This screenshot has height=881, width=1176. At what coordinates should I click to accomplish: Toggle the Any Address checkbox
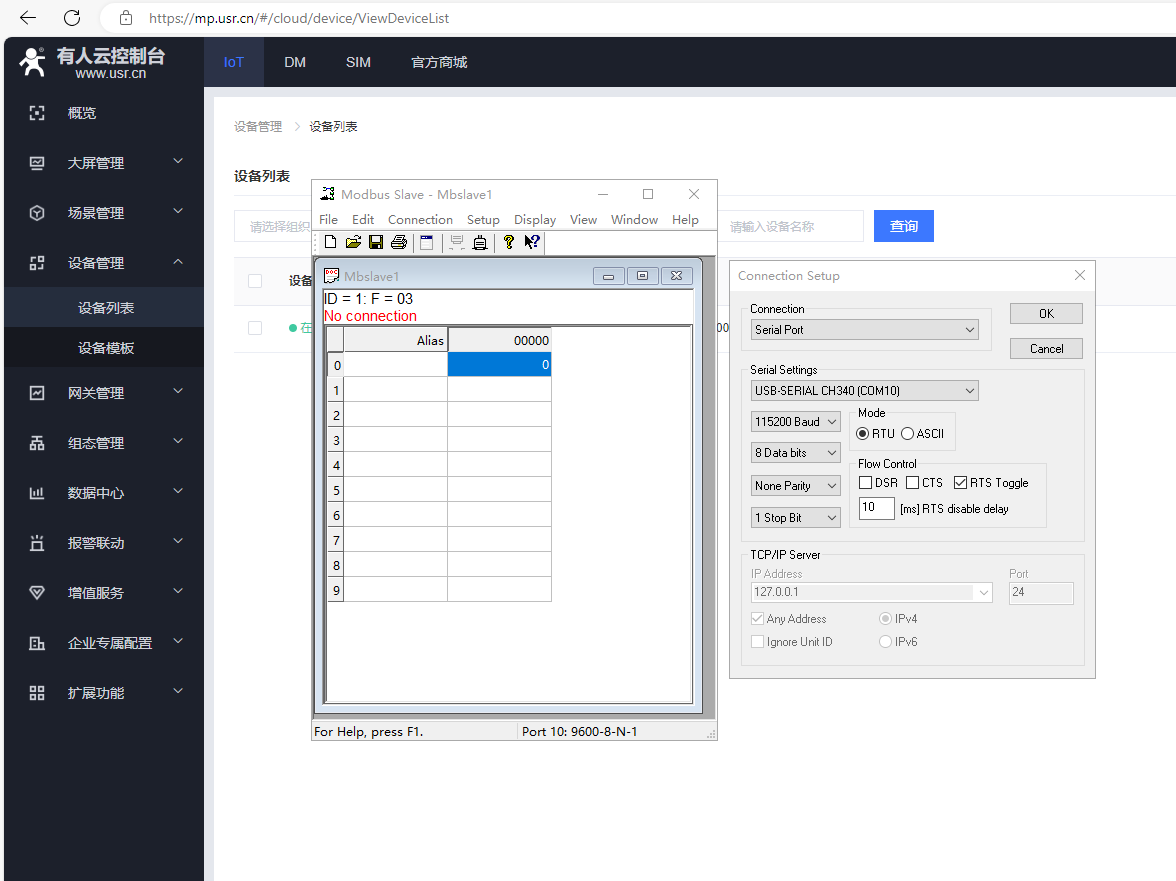pos(758,619)
